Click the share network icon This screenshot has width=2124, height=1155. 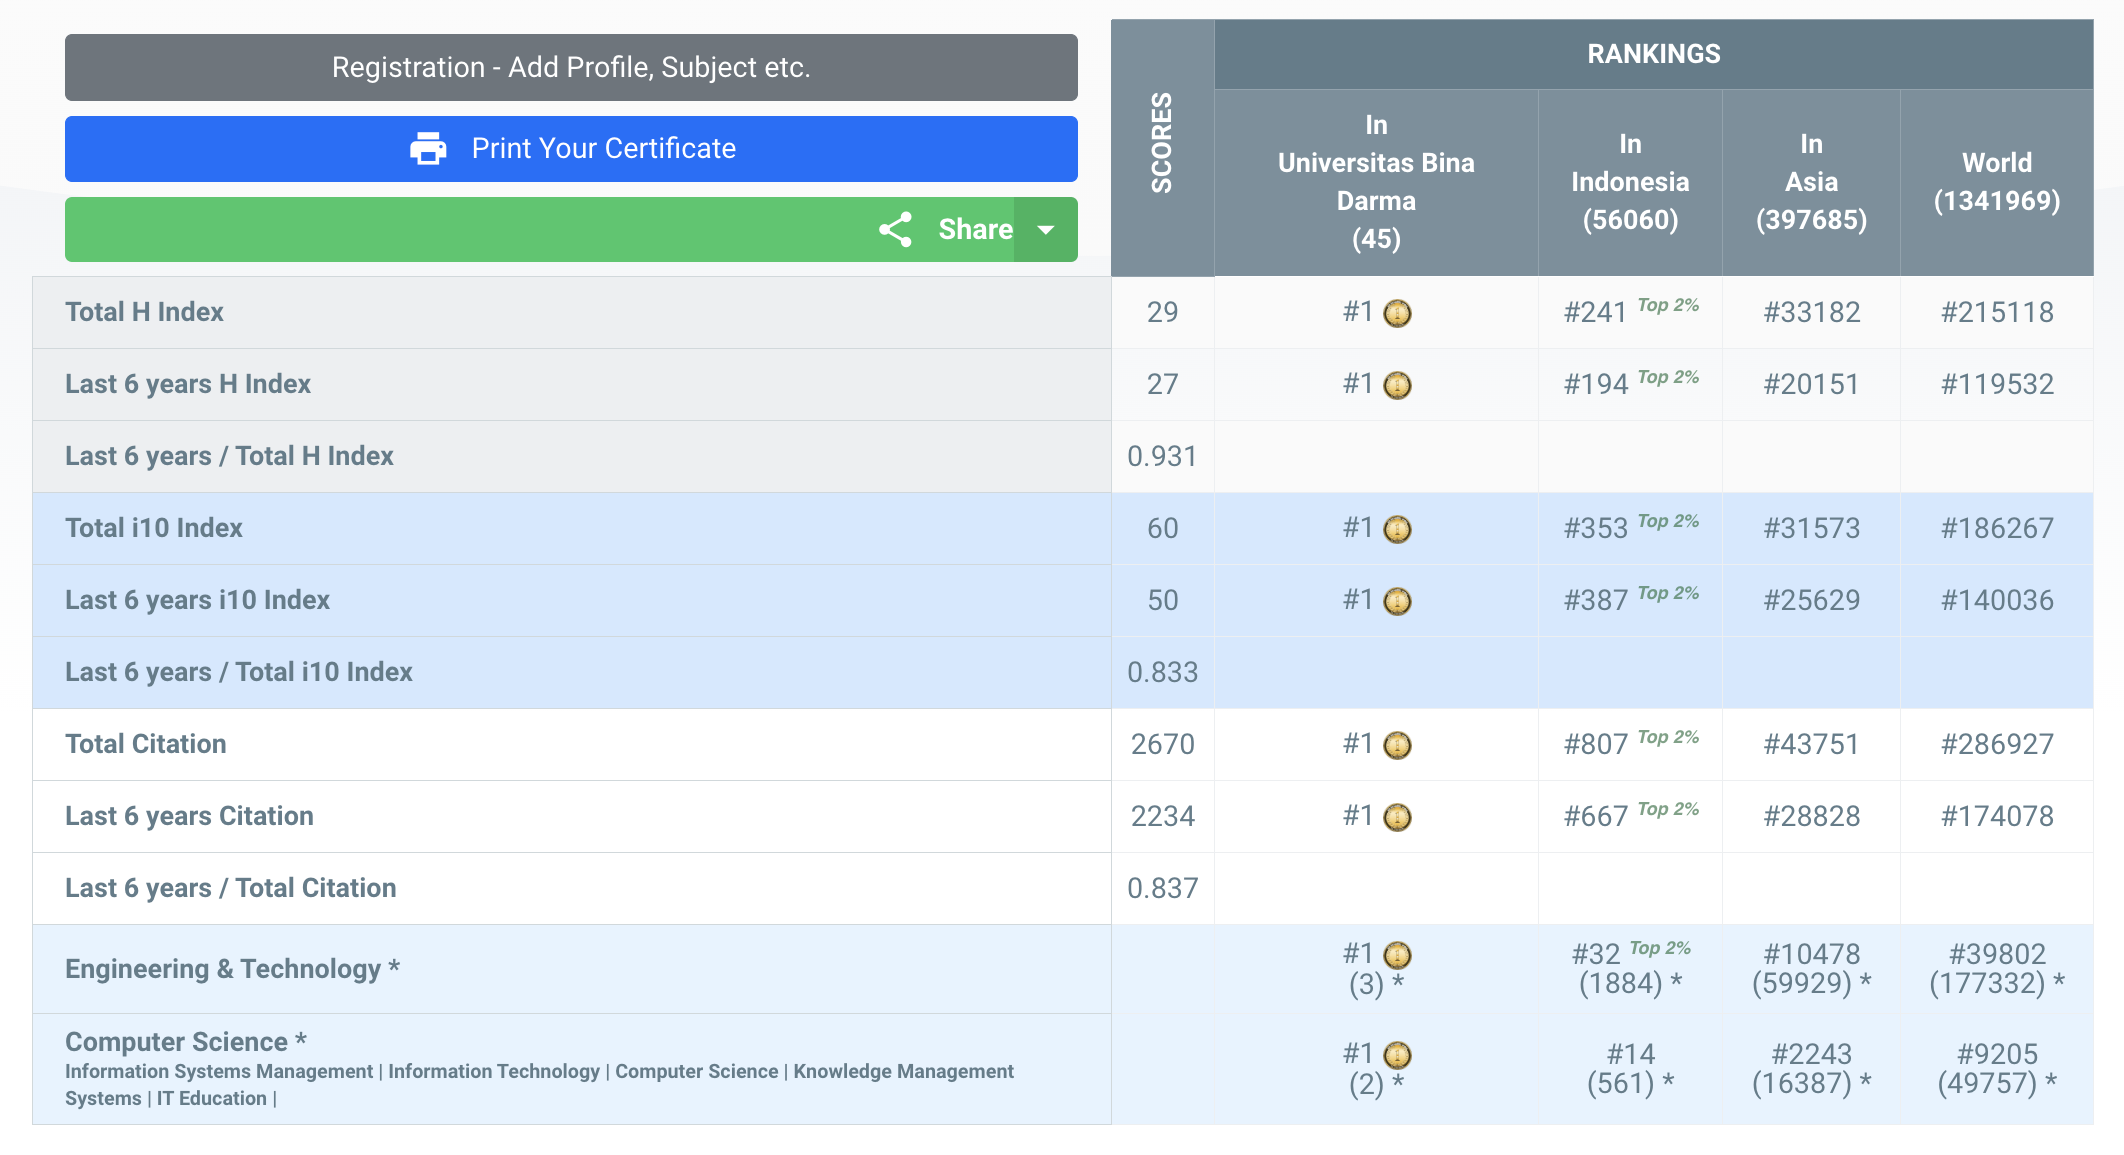(895, 230)
